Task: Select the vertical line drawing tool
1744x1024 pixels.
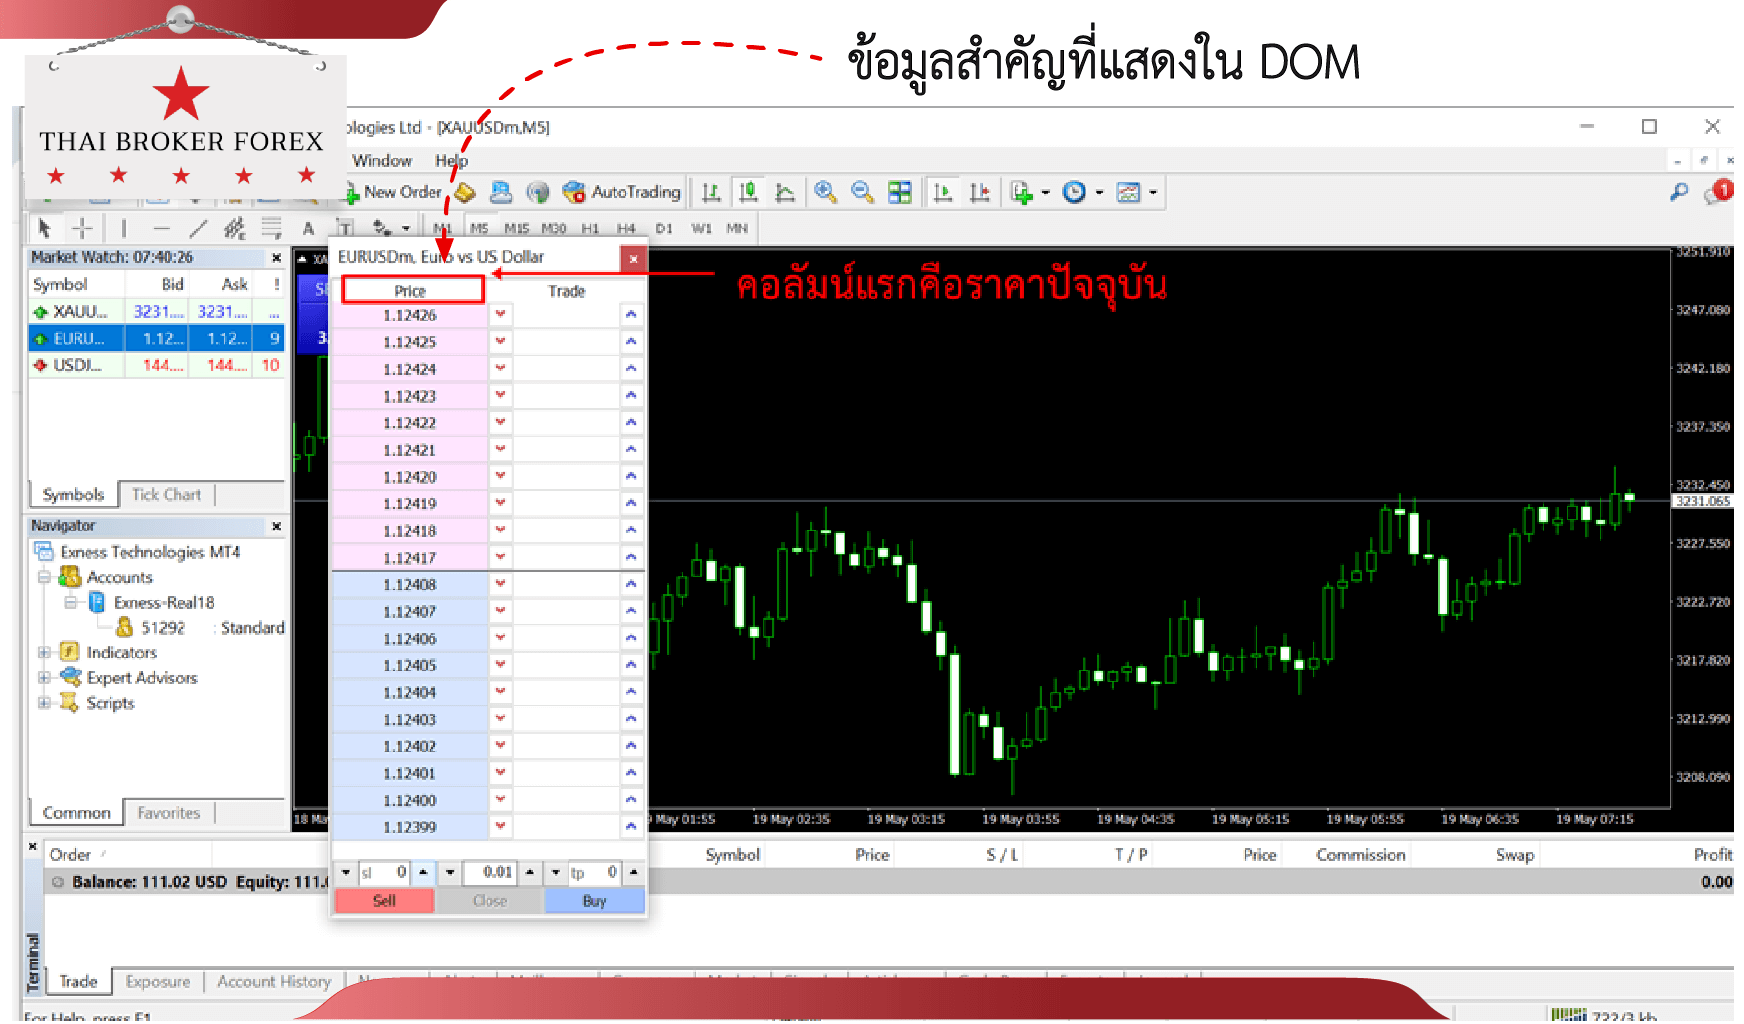Action: pyautogui.click(x=123, y=228)
